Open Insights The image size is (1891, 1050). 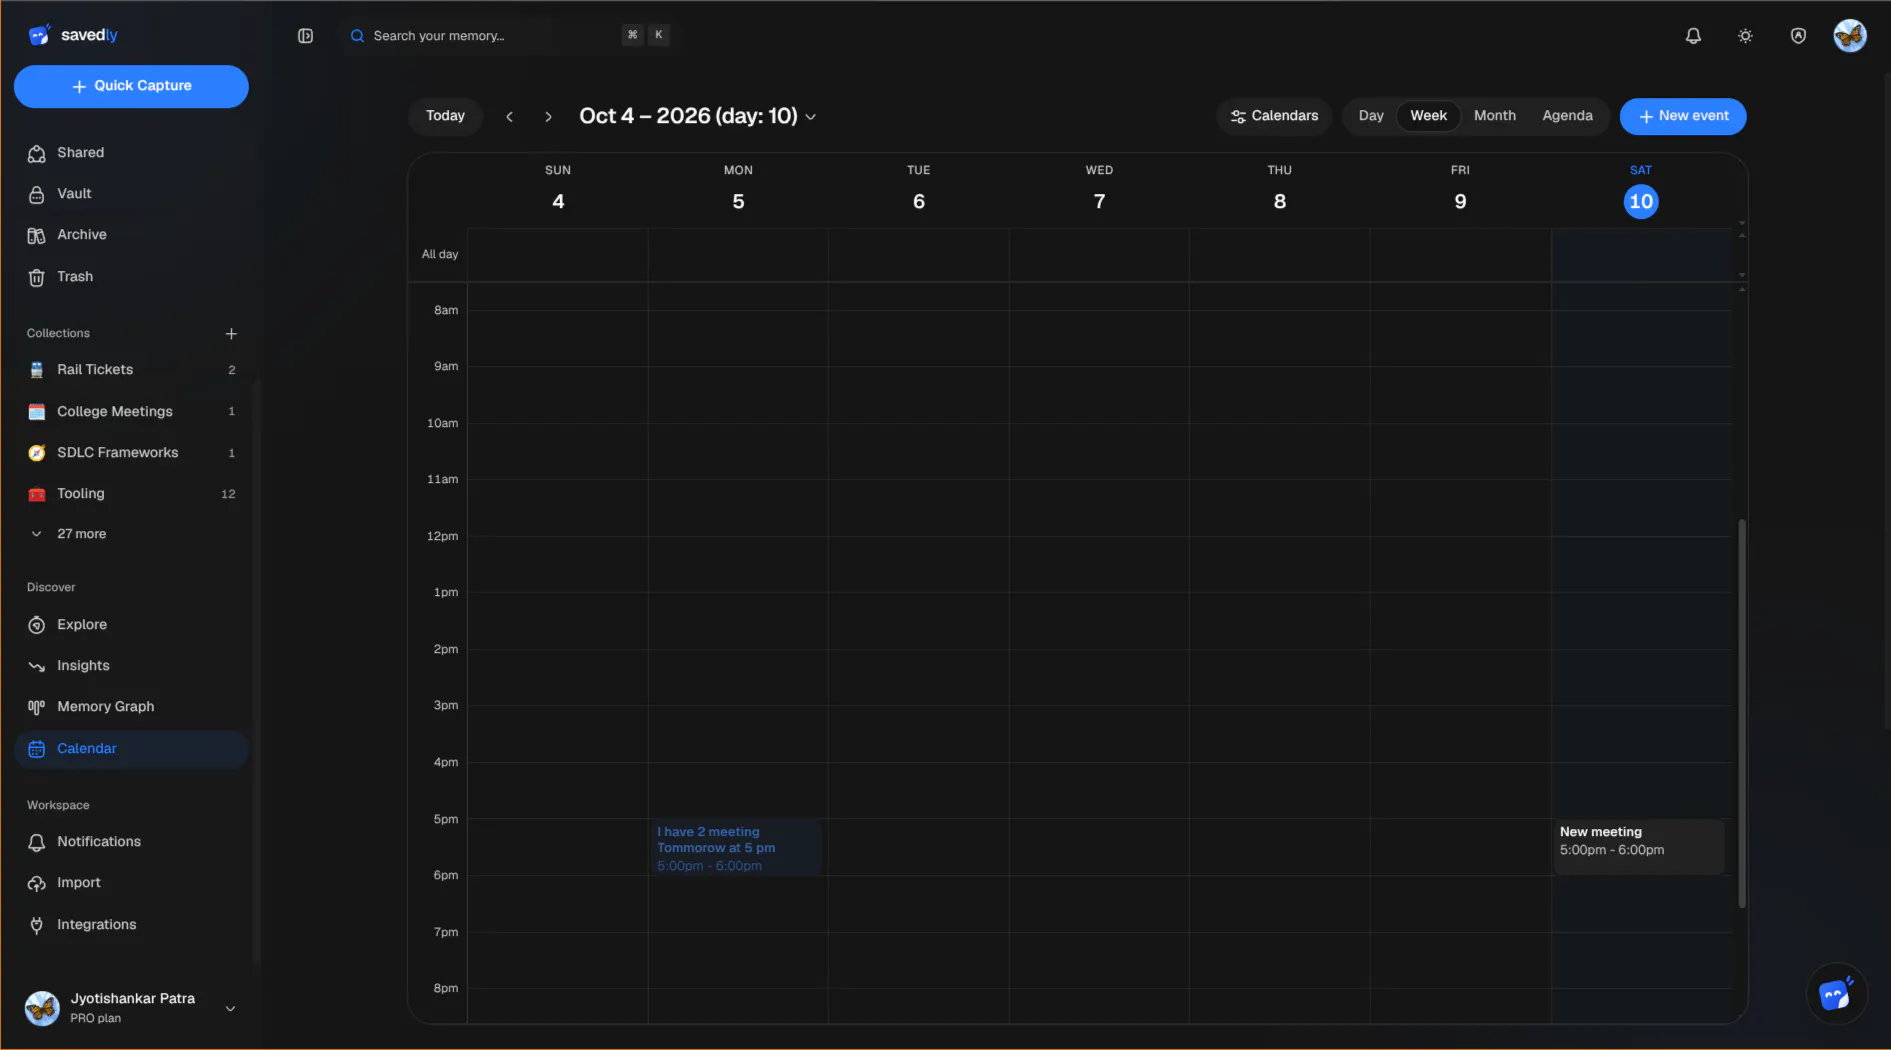131,666
